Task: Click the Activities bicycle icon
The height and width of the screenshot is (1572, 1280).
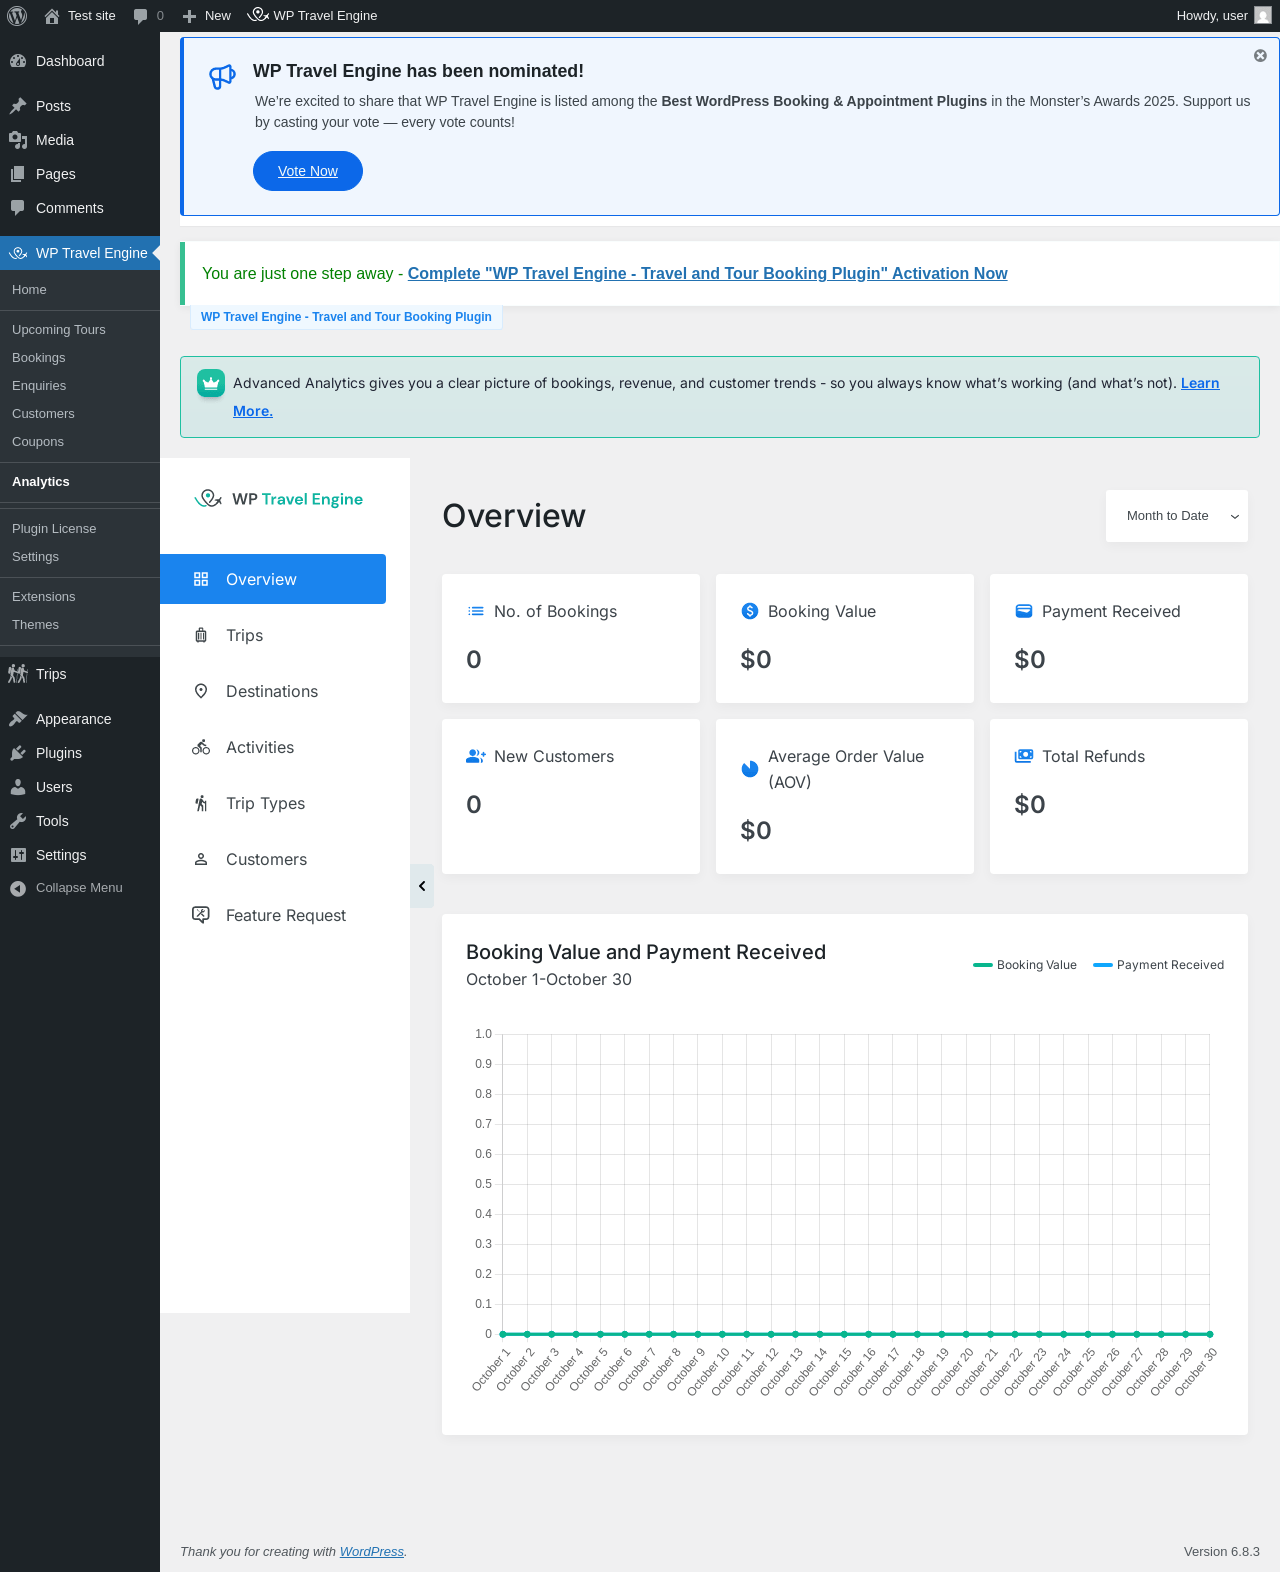Action: [x=201, y=747]
